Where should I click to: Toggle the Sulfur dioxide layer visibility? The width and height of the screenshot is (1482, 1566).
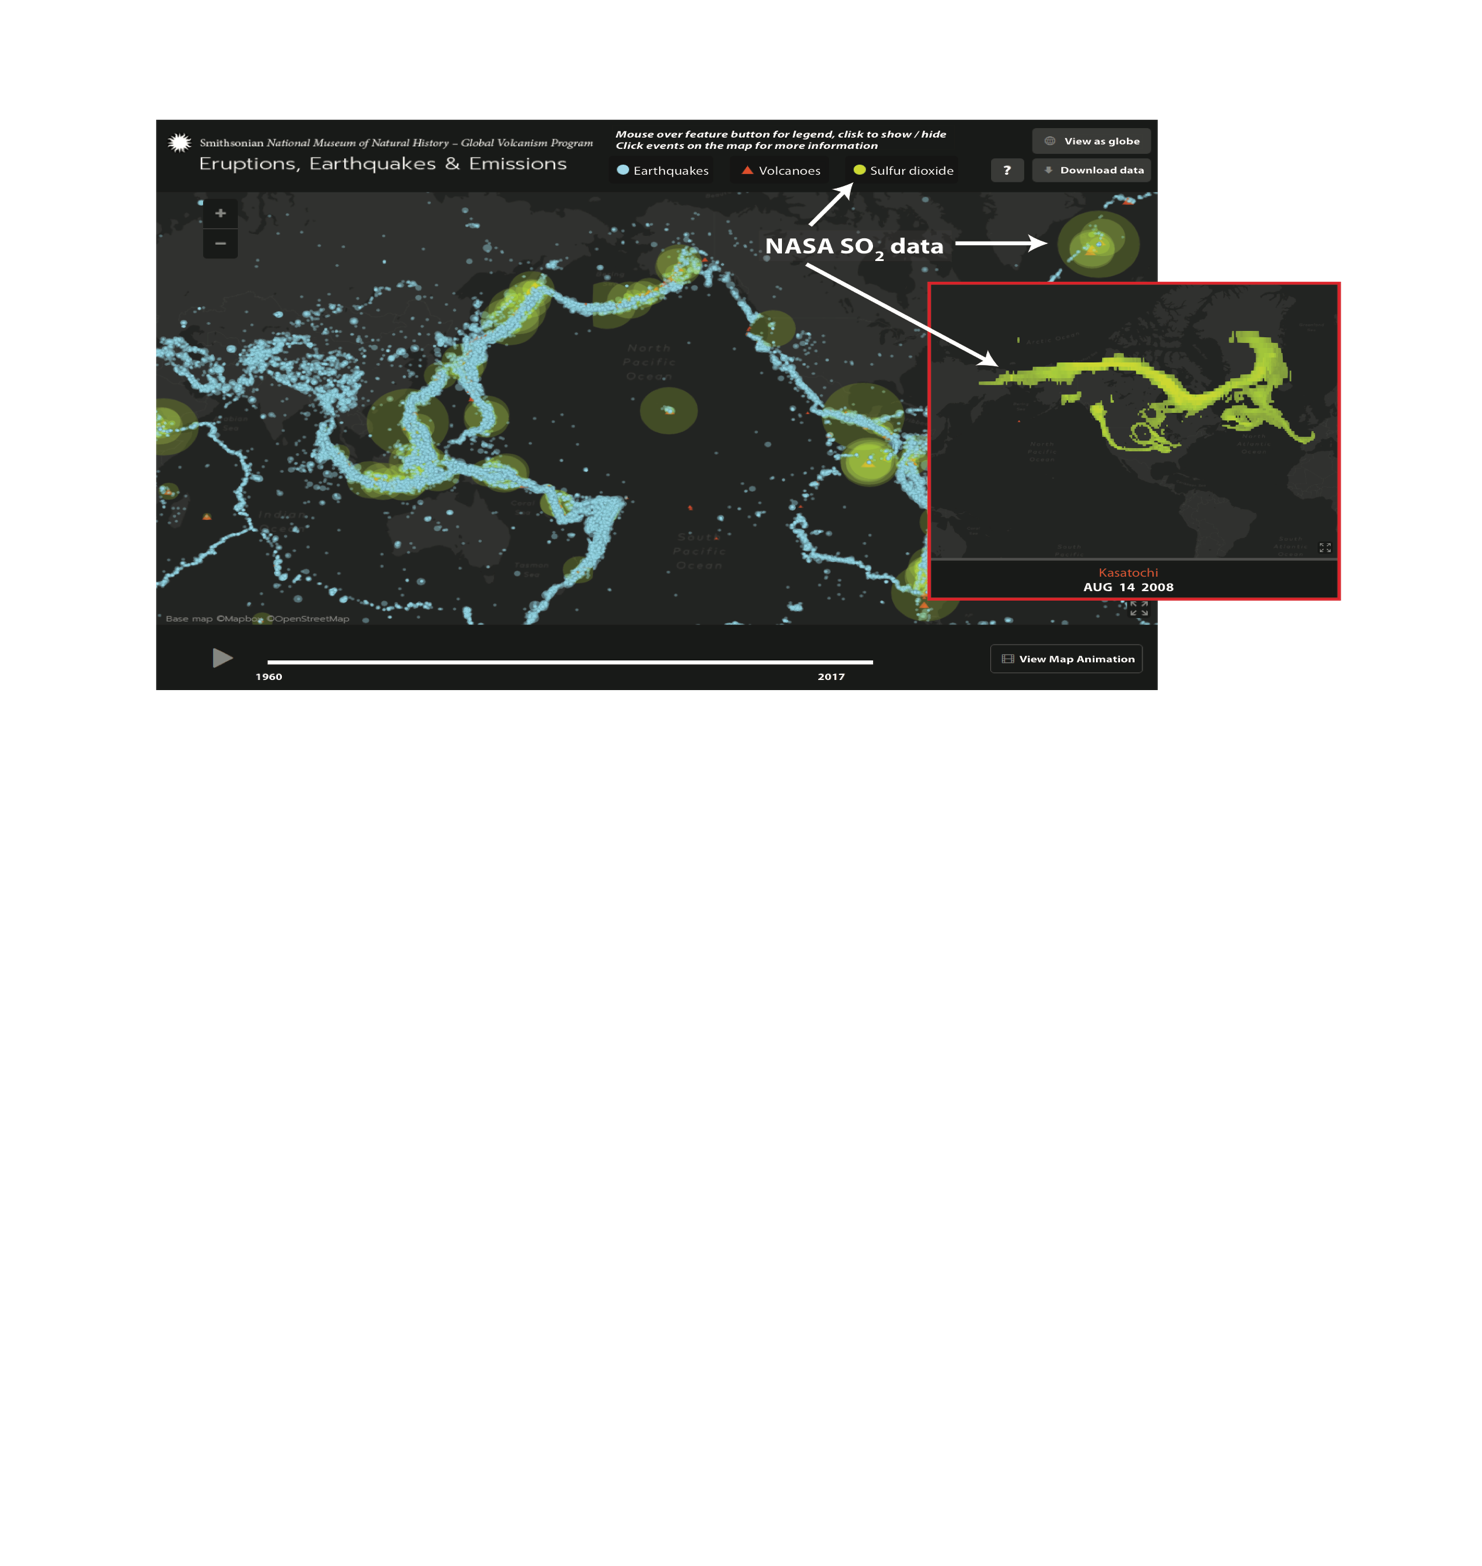pos(901,170)
